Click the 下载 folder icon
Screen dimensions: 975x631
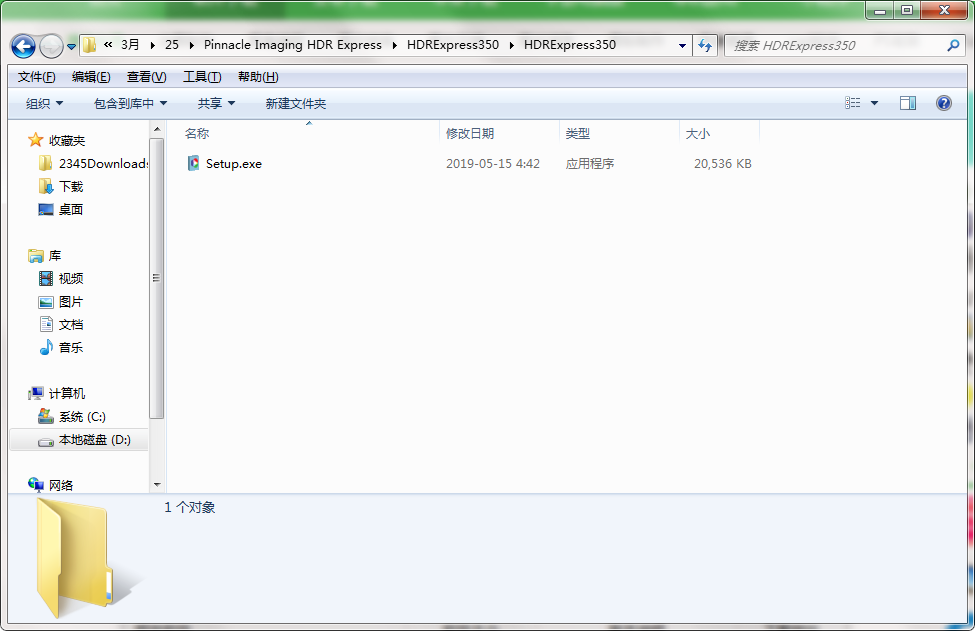(x=45, y=187)
